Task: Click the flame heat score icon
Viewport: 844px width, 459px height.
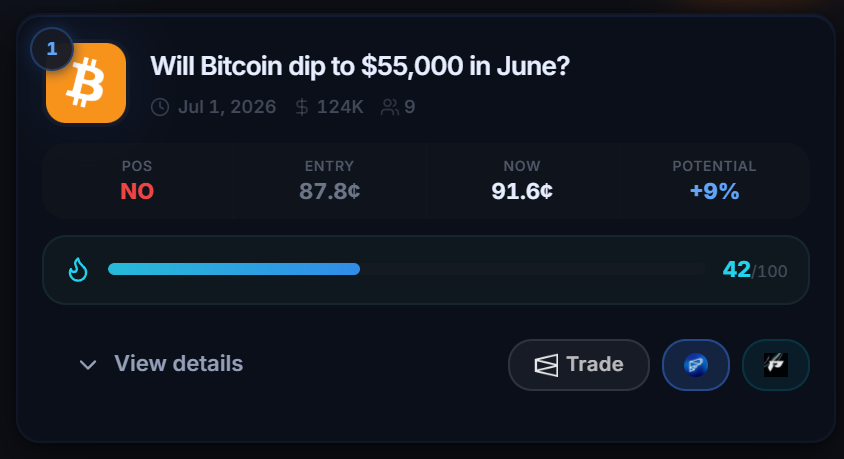Action: click(x=78, y=270)
